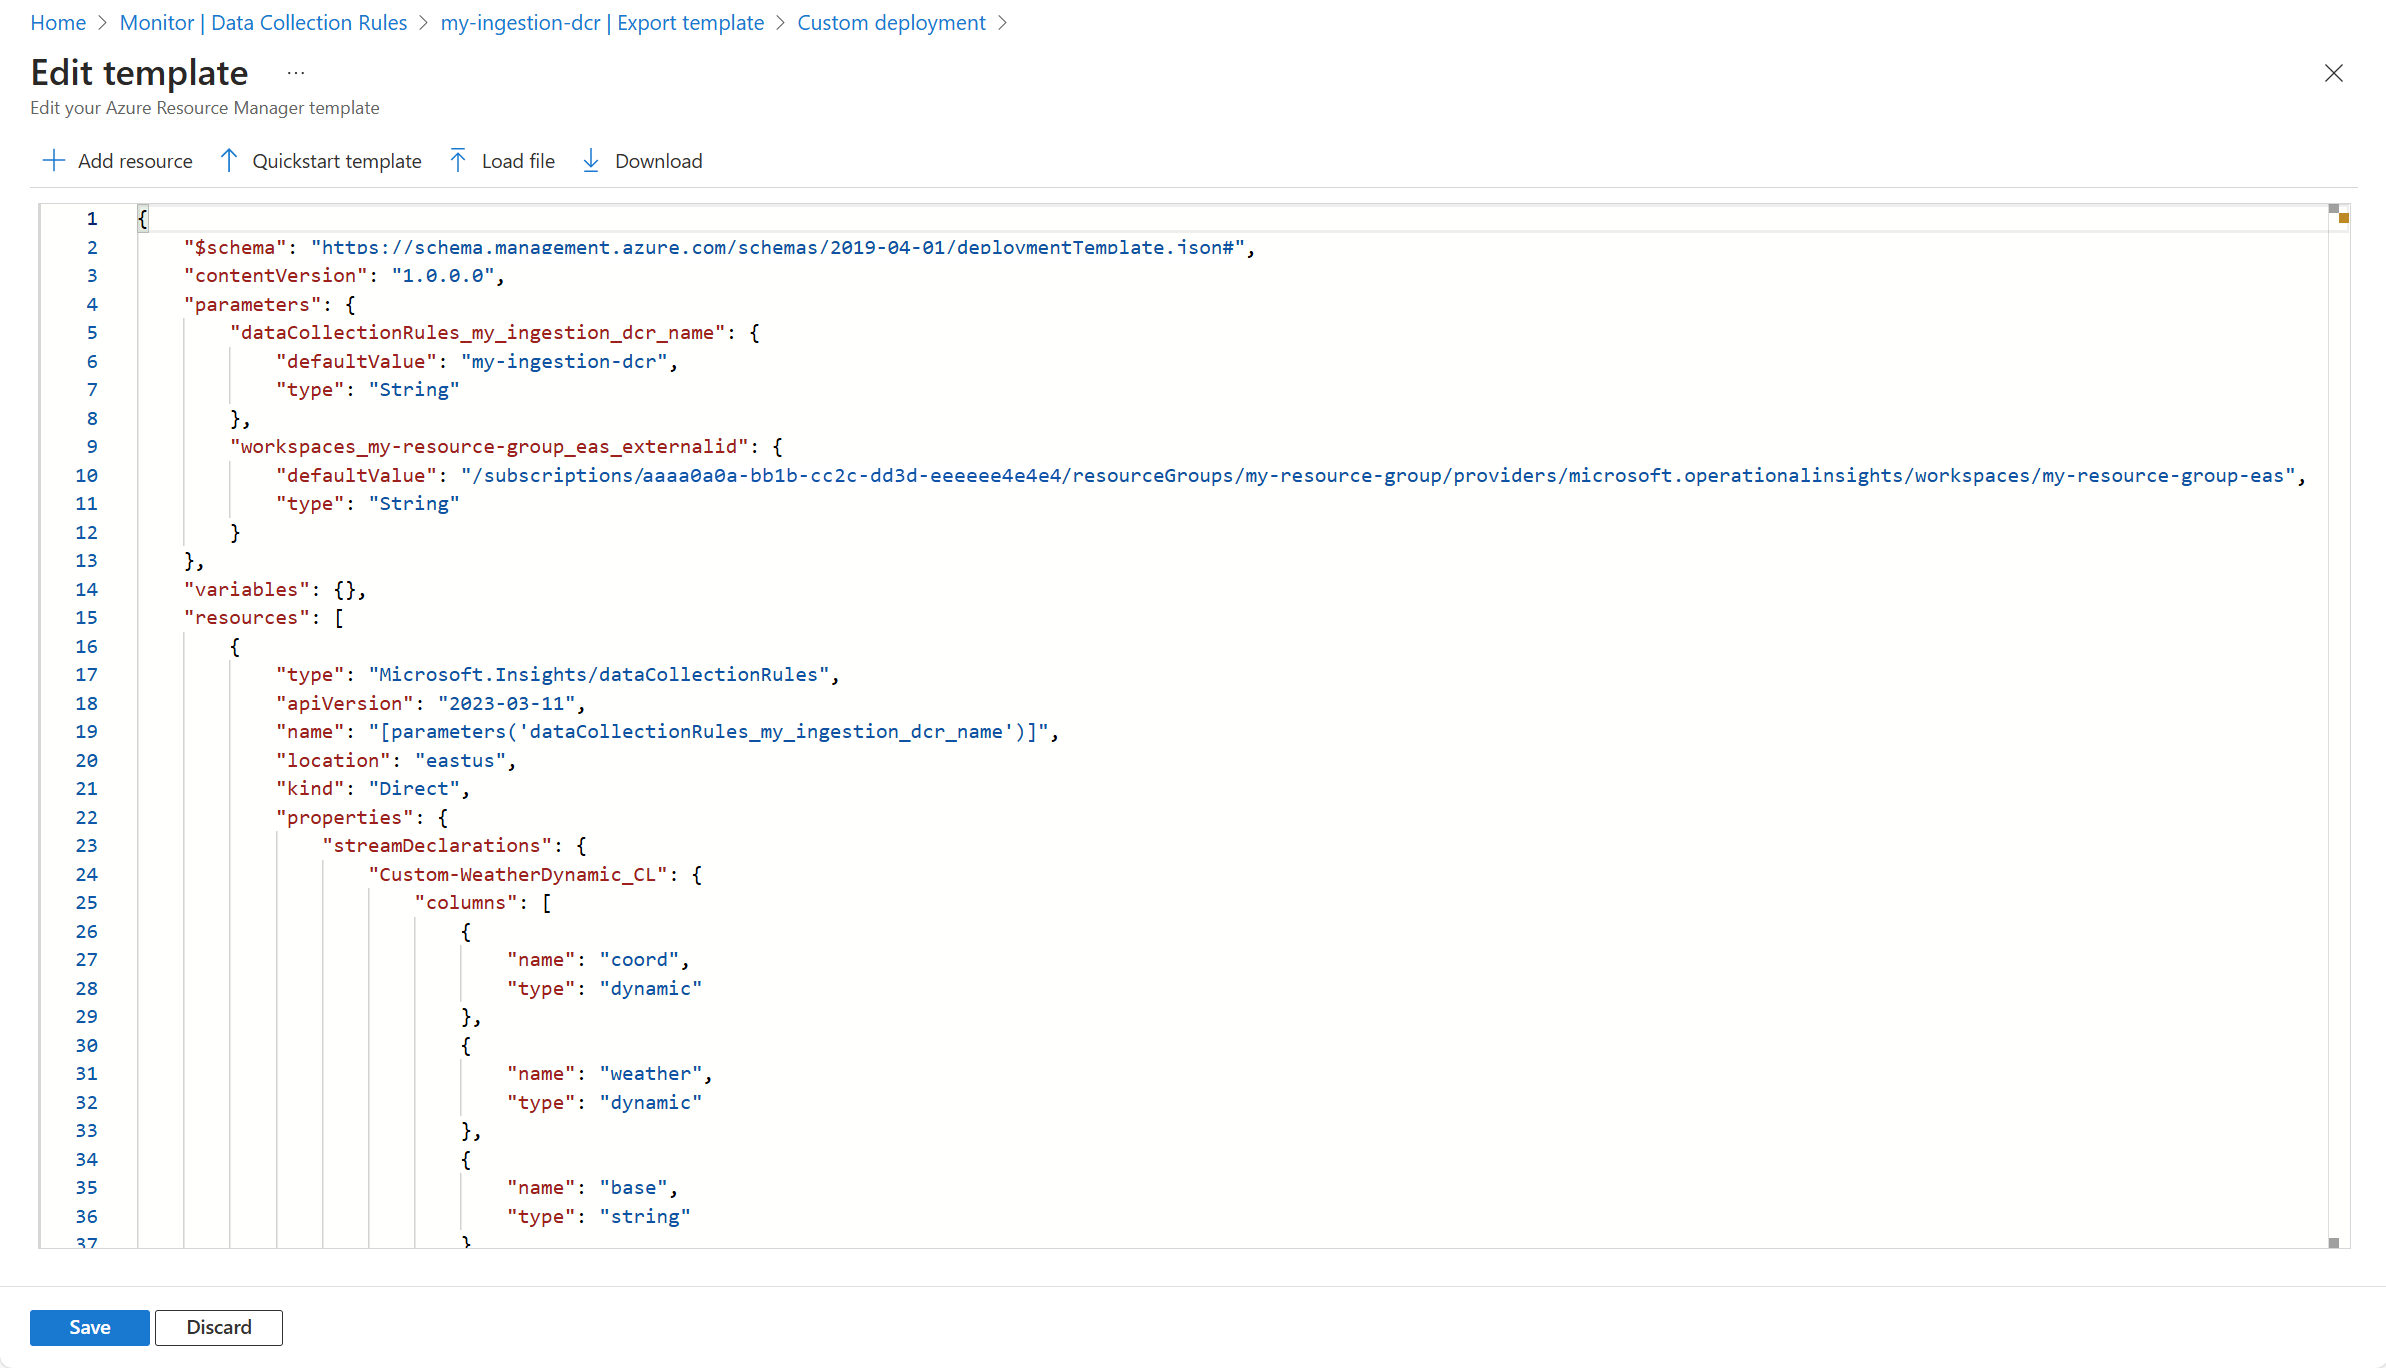Click the Quickstart template upload icon
The width and height of the screenshot is (2386, 1368).
click(x=229, y=160)
